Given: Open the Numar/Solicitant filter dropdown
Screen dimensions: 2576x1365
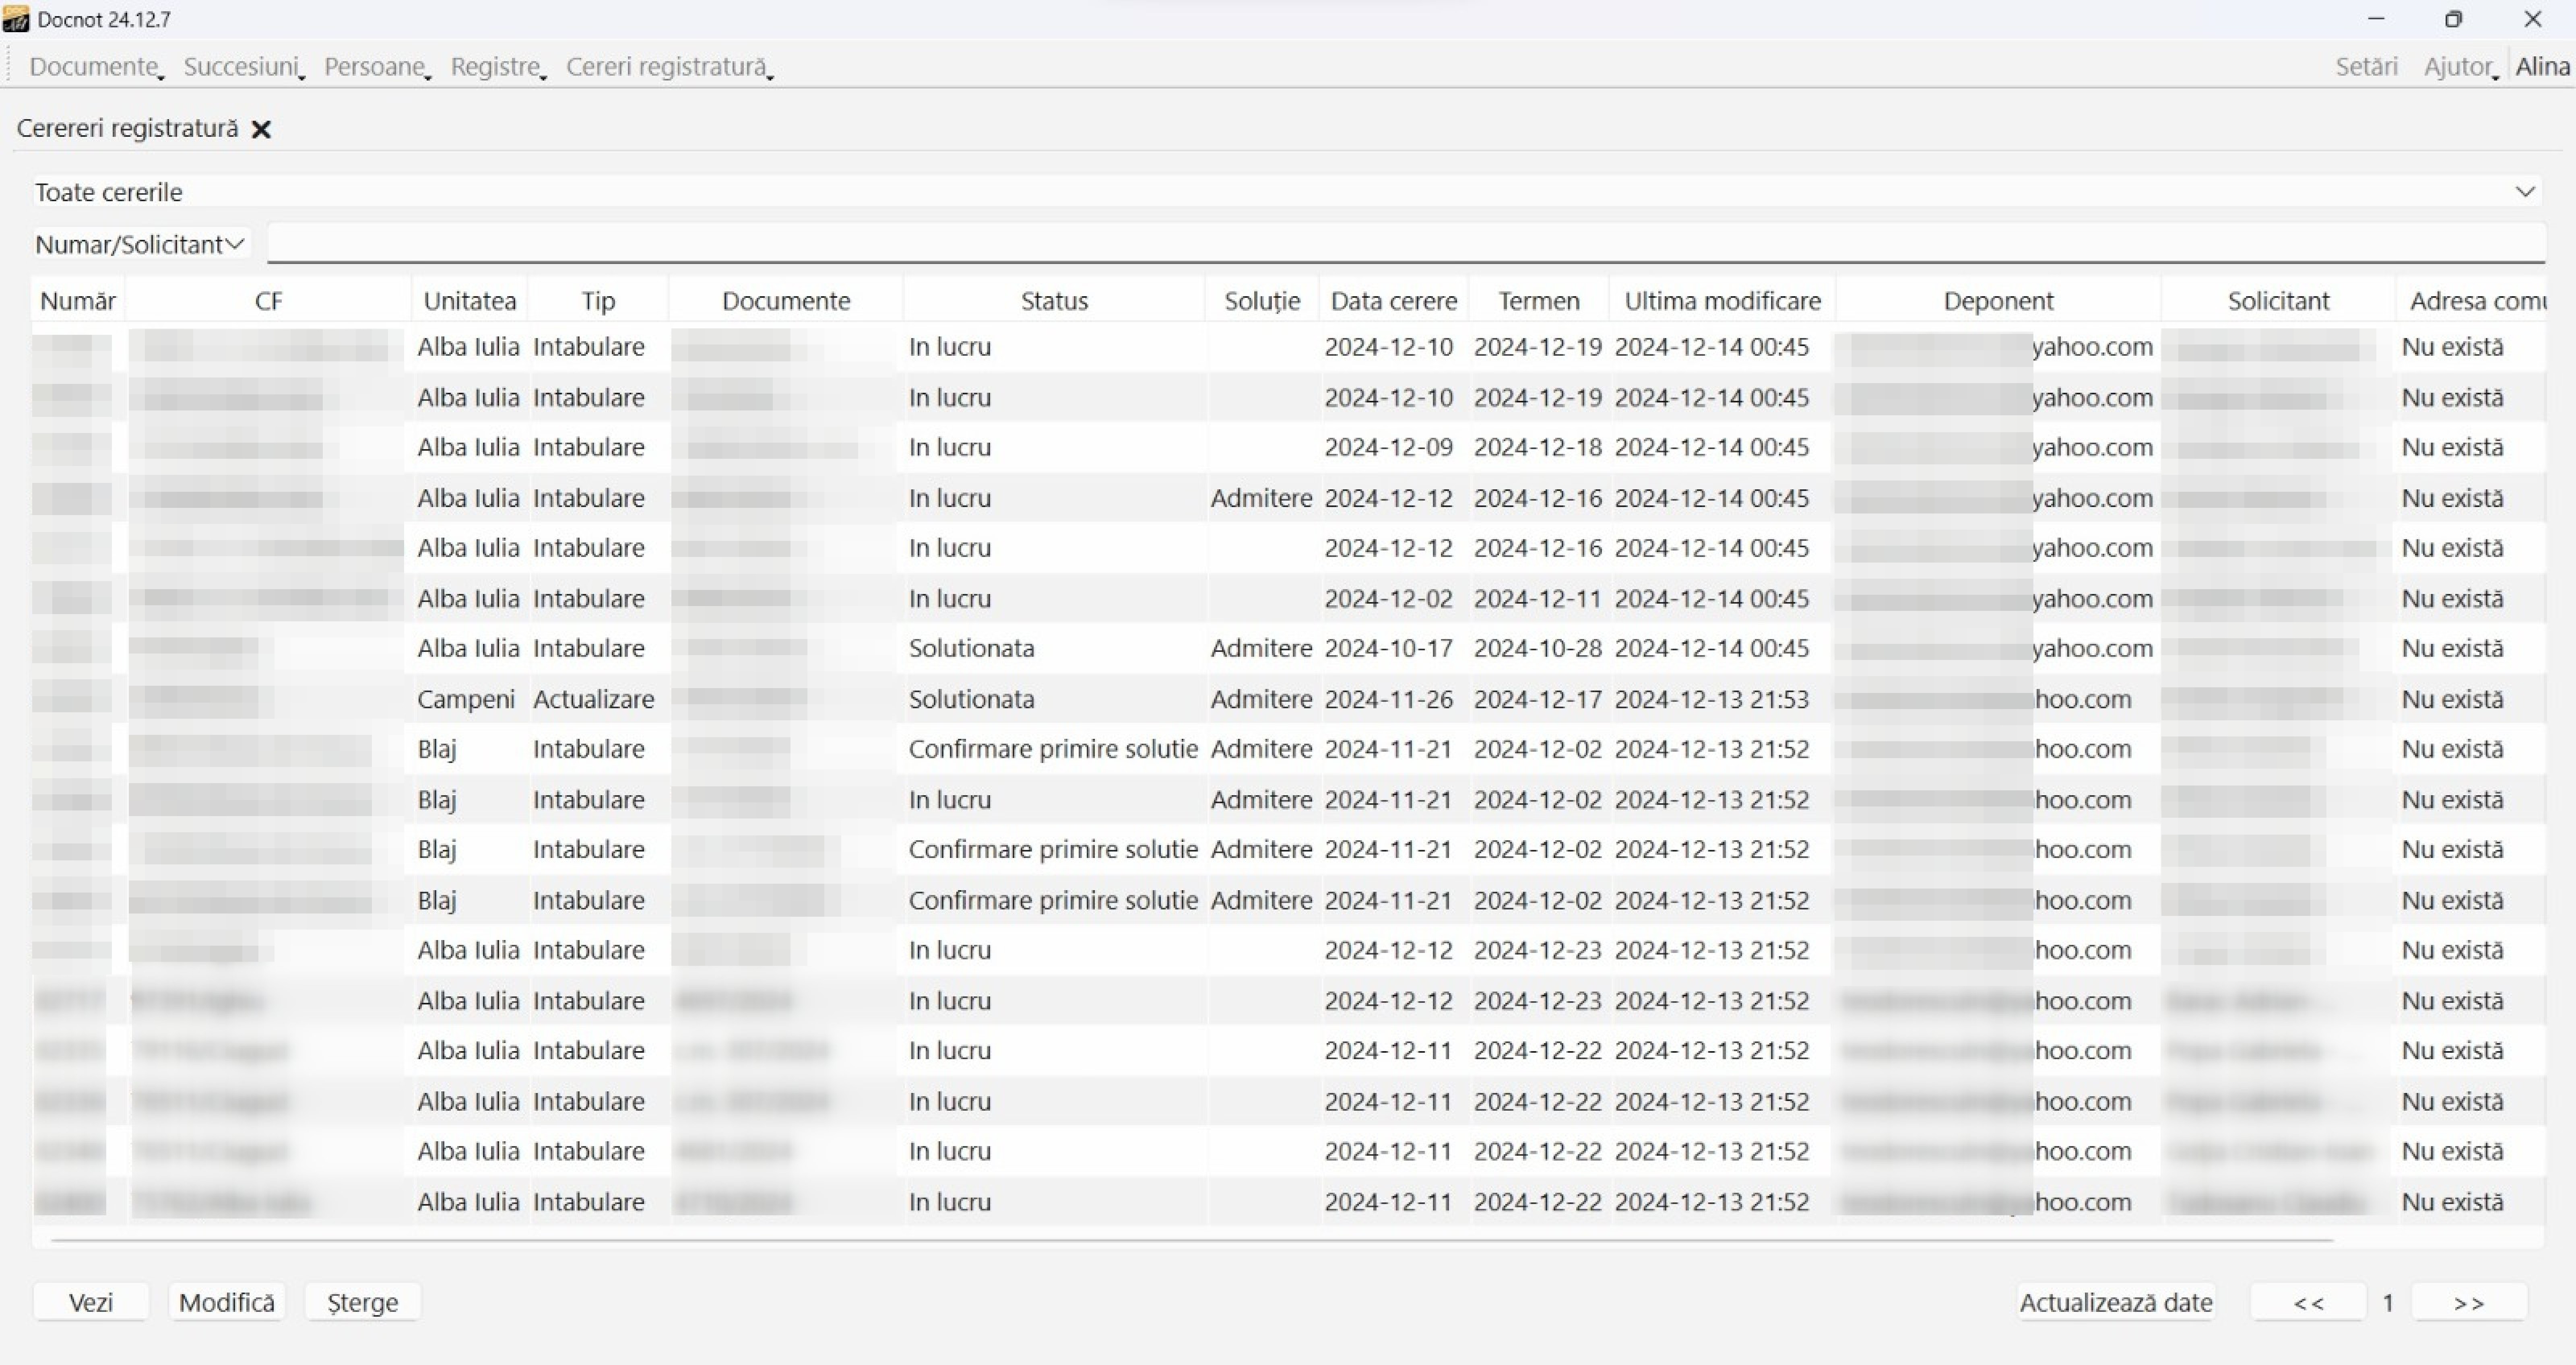Looking at the screenshot, I should point(140,244).
